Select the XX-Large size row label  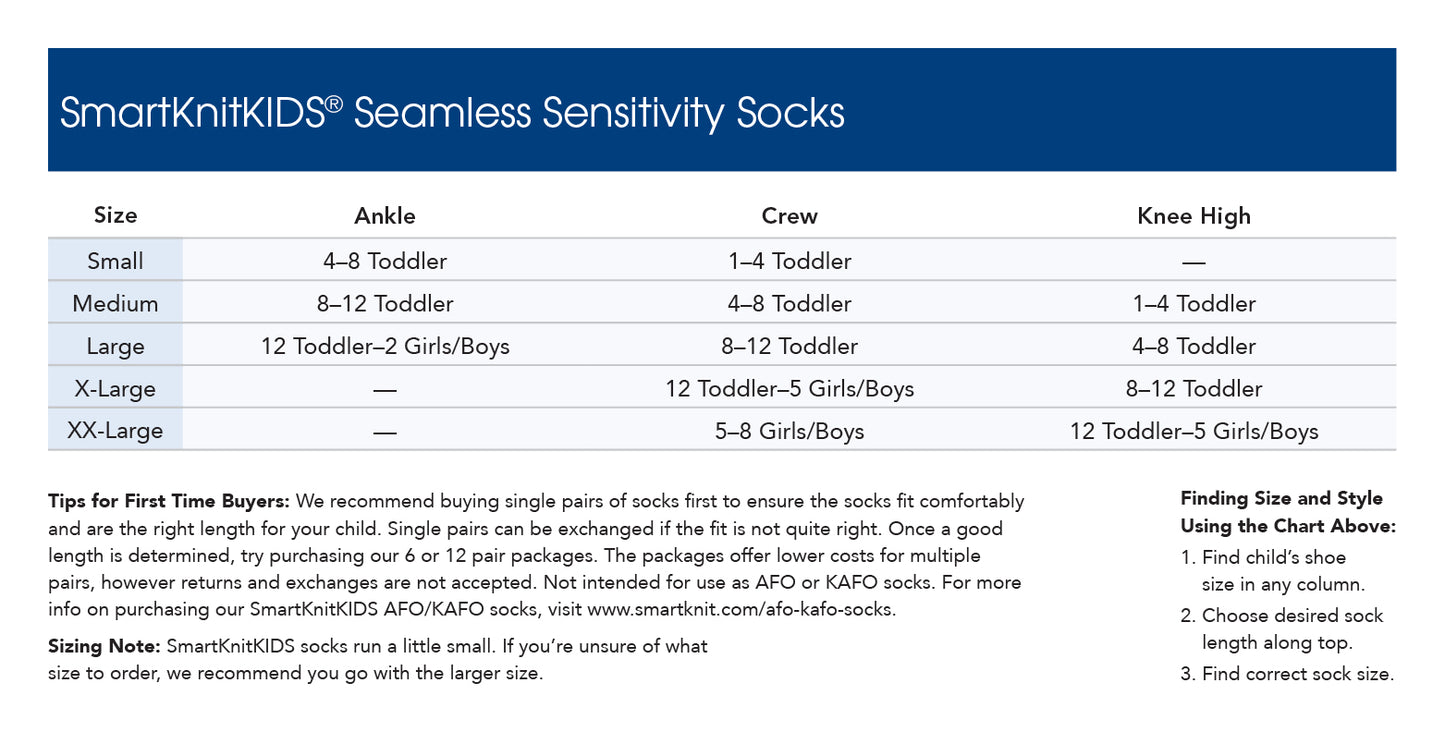[x=115, y=432]
